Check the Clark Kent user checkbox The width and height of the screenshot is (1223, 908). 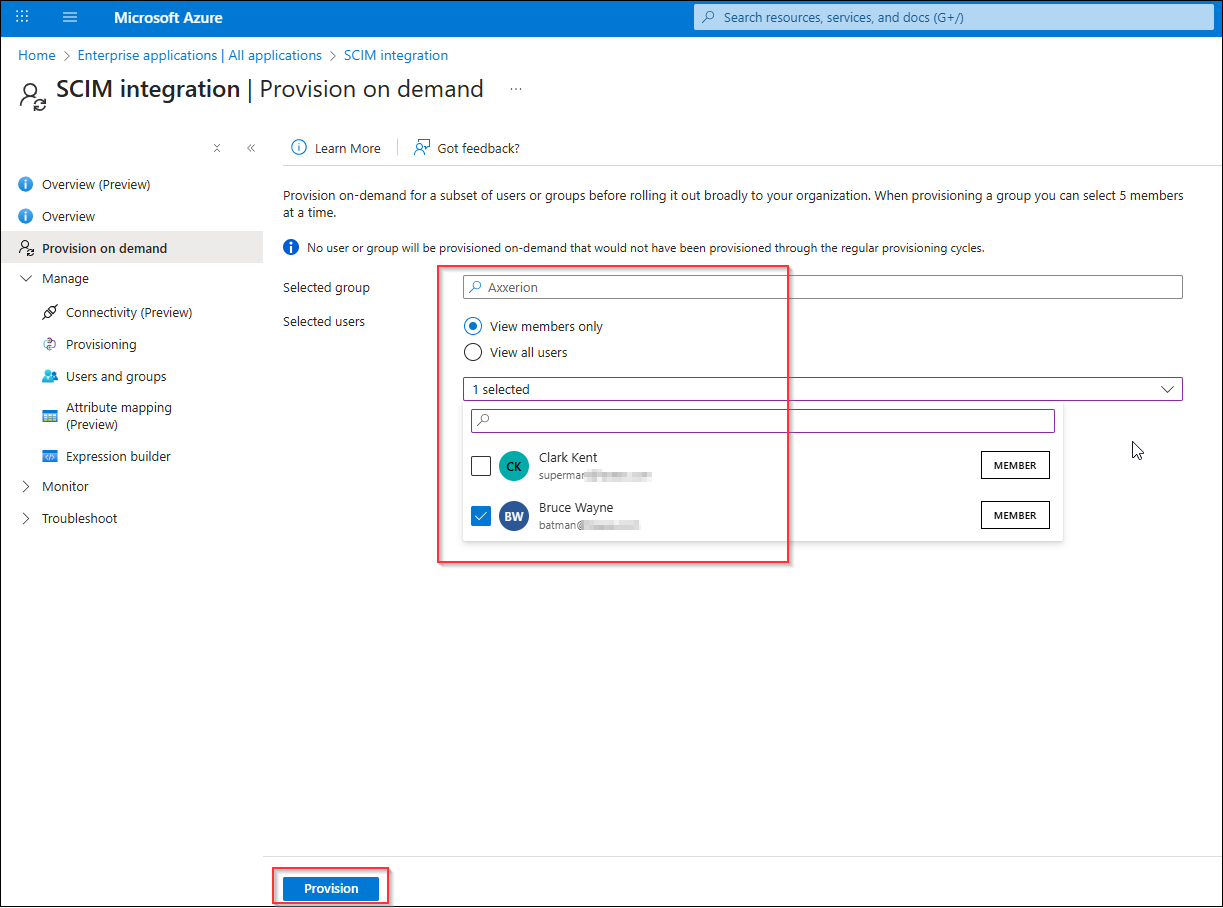(x=481, y=466)
